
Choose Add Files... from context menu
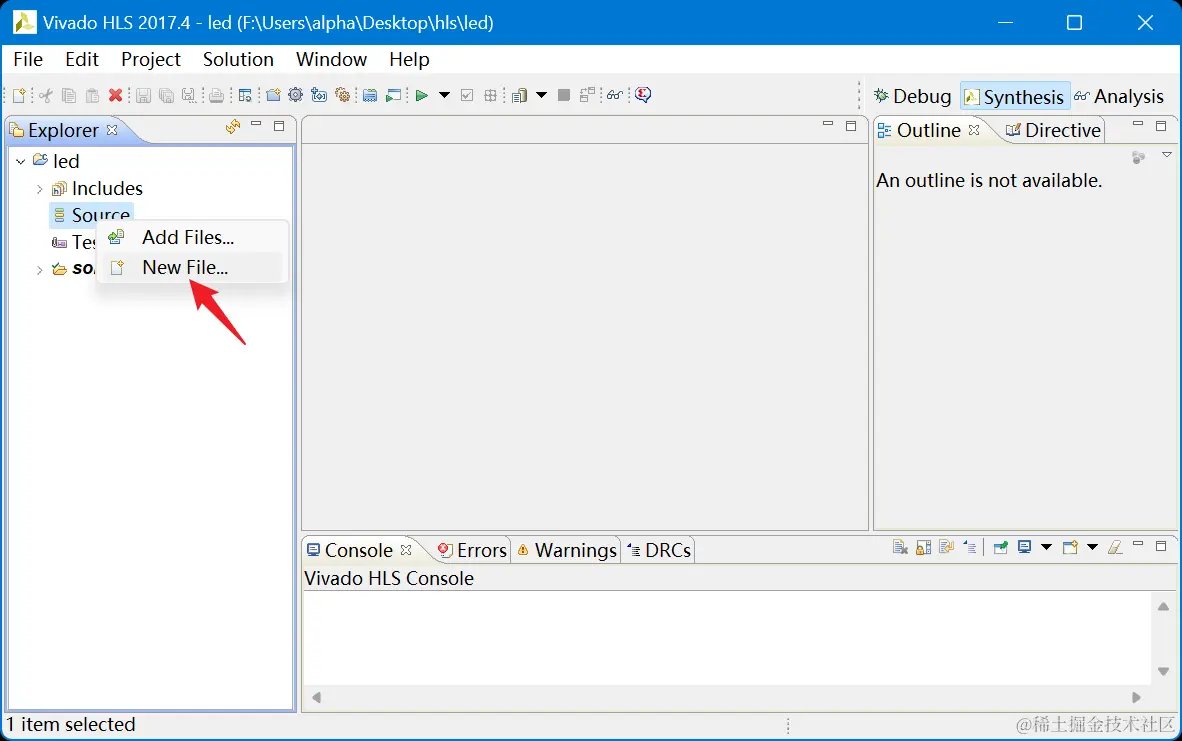(192, 237)
